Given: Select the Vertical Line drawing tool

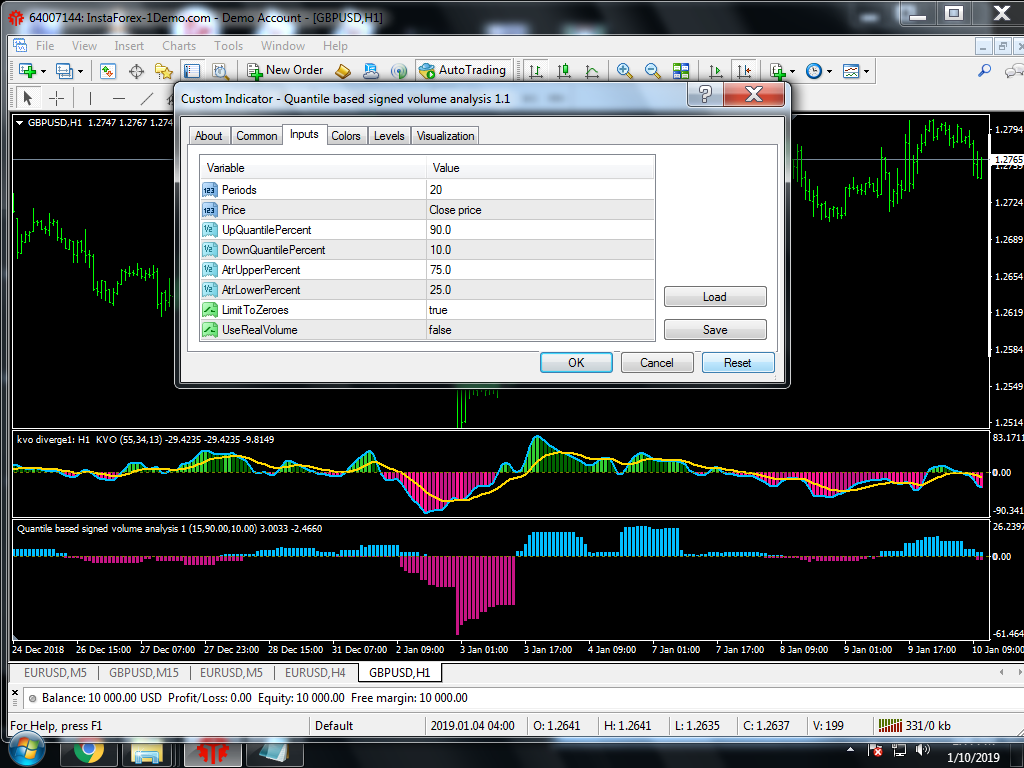Looking at the screenshot, I should tap(90, 99).
